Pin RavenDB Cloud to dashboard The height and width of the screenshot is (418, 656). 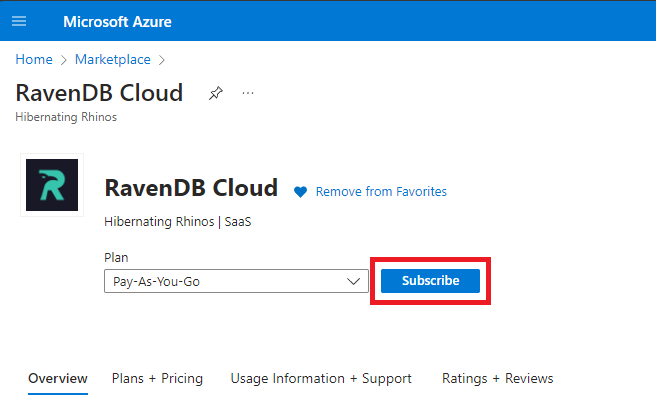[216, 93]
